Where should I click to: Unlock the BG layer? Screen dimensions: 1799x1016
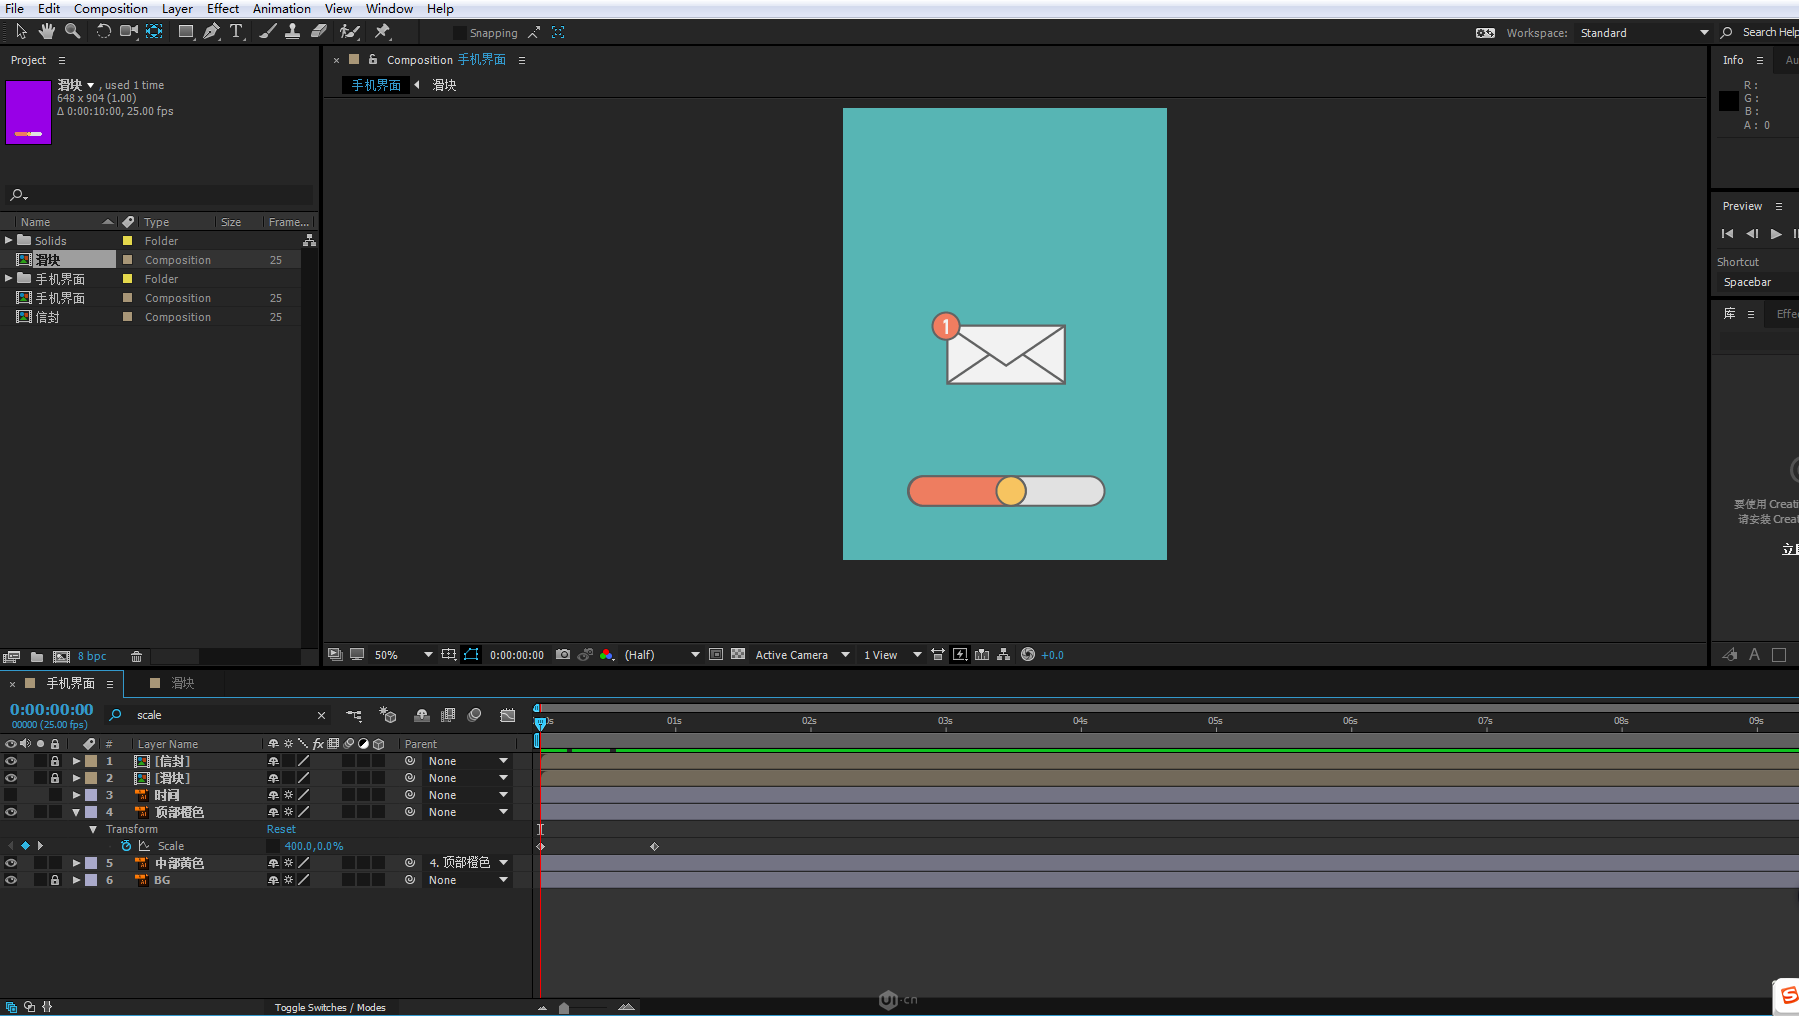[x=55, y=880]
